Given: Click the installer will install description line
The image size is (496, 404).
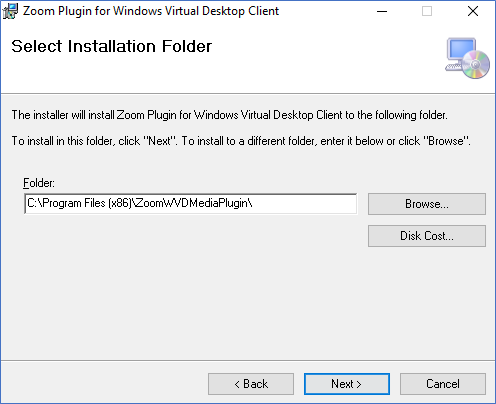Looking at the screenshot, I should [230, 115].
